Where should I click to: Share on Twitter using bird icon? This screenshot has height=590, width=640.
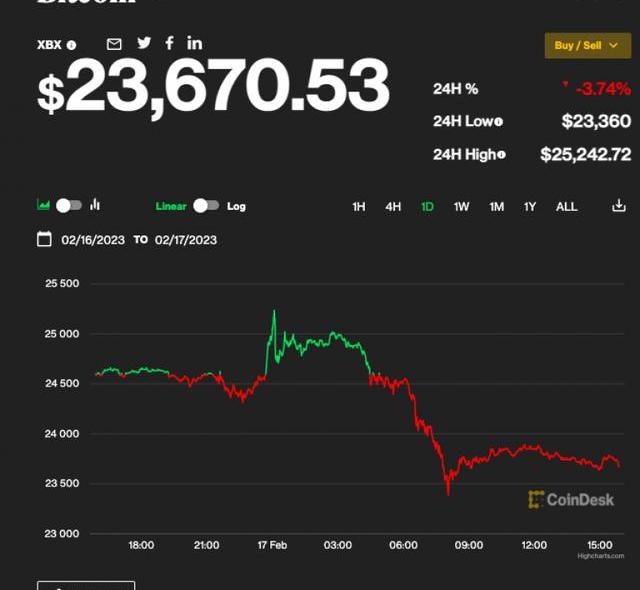click(x=144, y=43)
